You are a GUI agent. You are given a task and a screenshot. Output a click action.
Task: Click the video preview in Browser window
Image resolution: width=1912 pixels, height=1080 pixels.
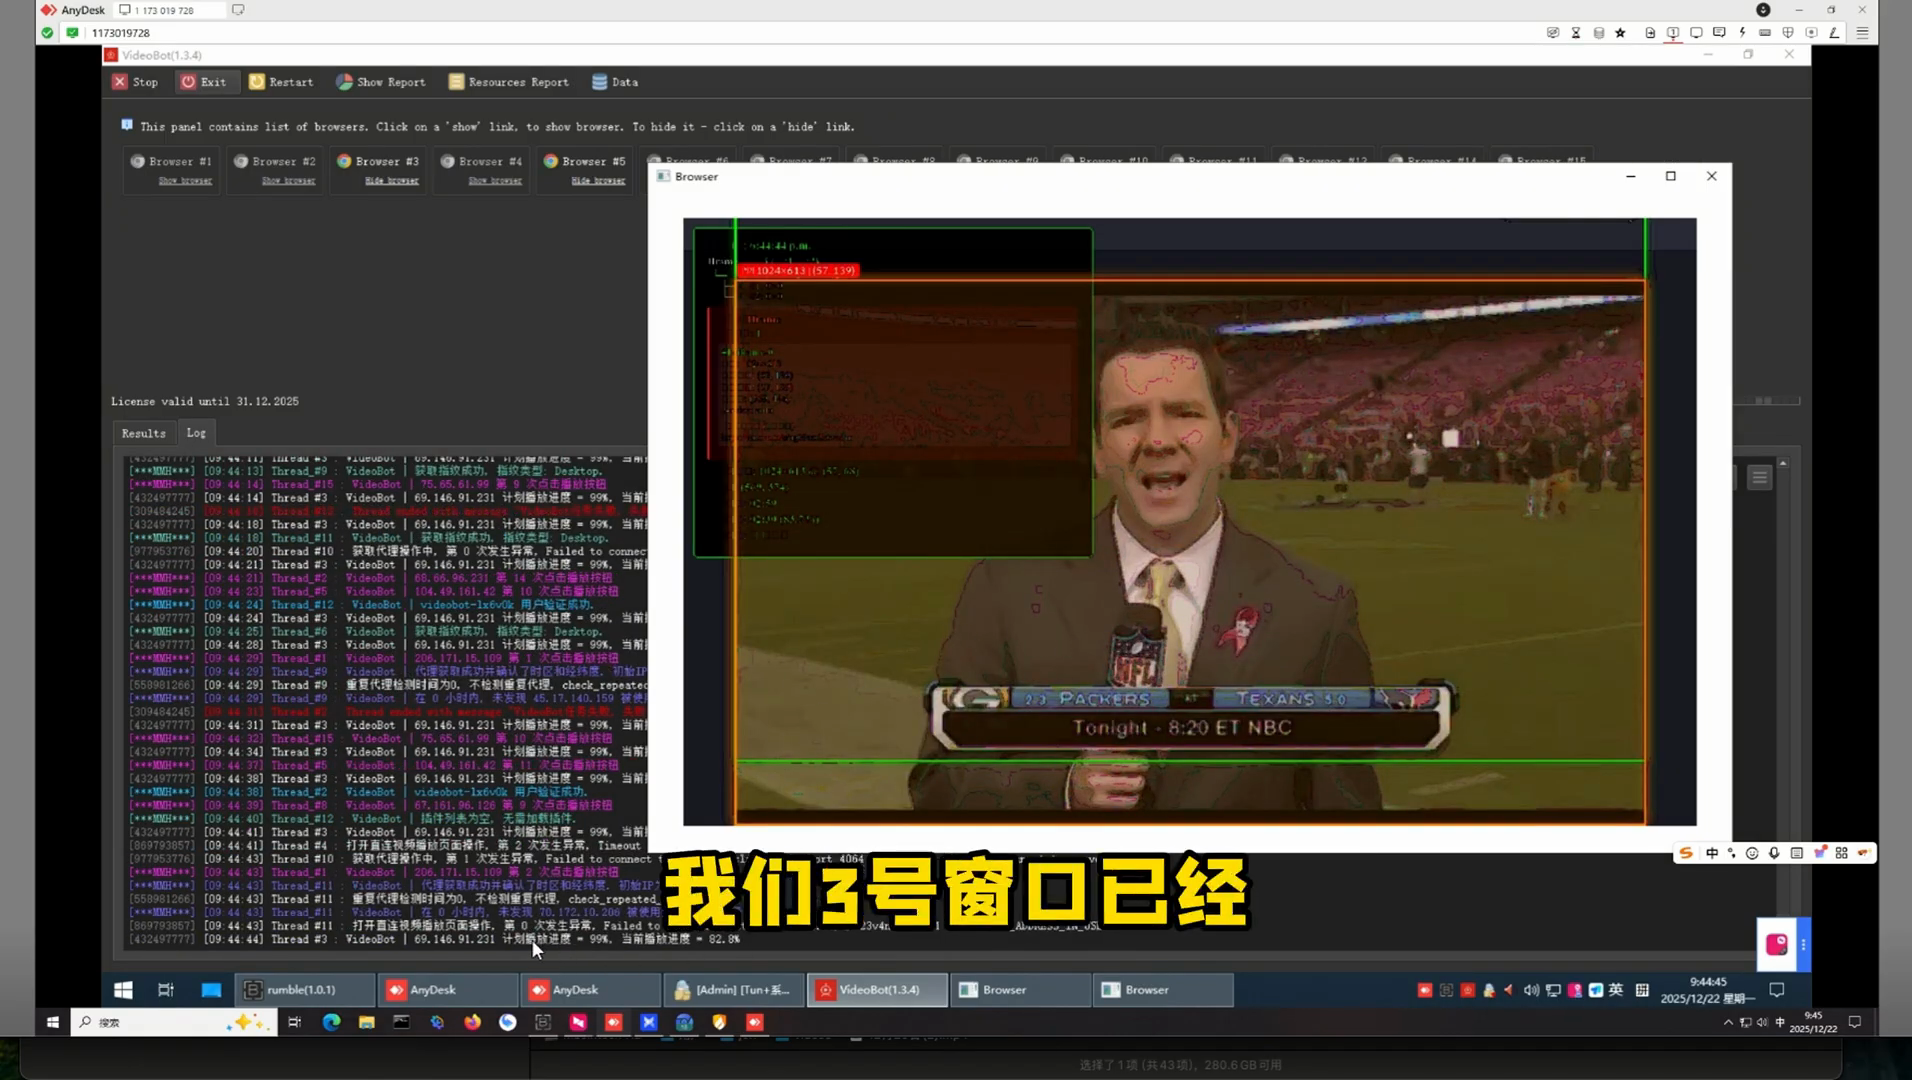[1189, 522]
